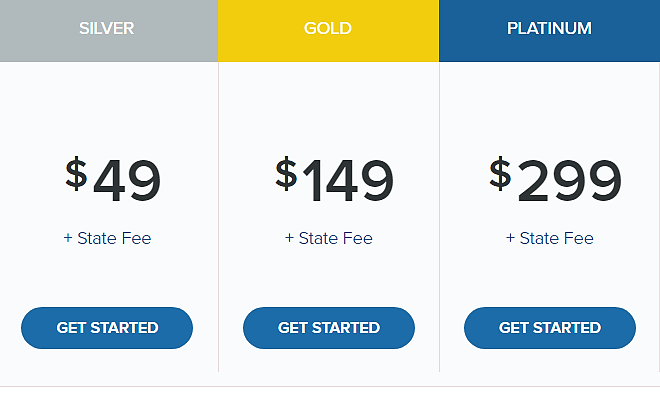
Task: Click the divider line between Silver and Gold
Action: tap(218, 217)
